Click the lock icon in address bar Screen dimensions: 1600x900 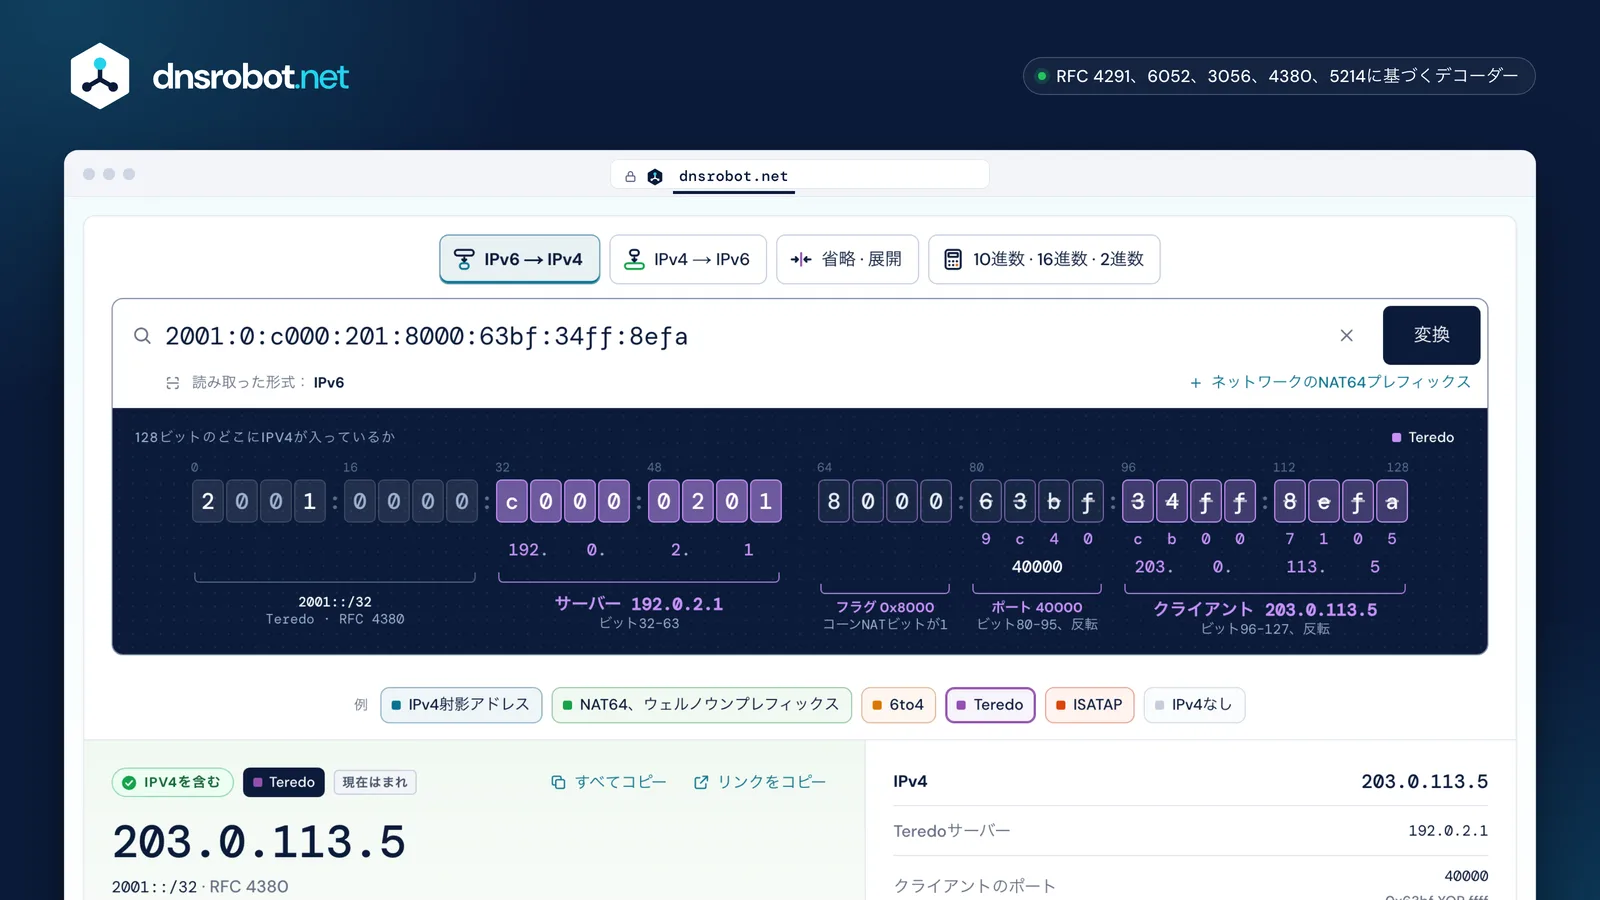[x=630, y=176]
